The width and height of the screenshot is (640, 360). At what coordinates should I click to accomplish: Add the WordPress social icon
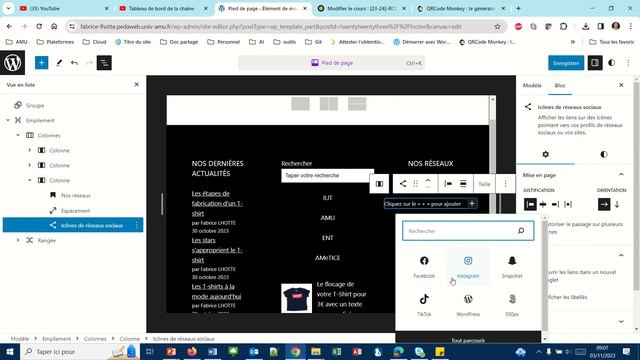pos(468,305)
